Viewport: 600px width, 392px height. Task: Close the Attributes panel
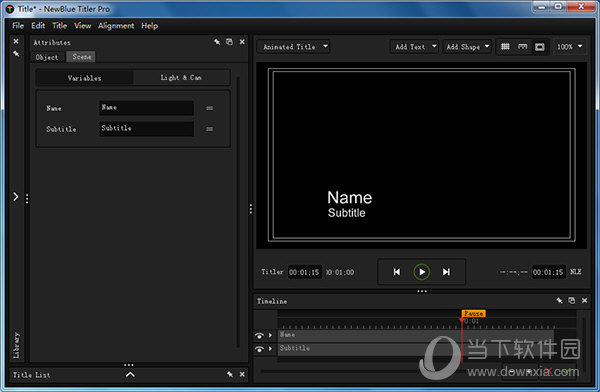pyautogui.click(x=242, y=42)
